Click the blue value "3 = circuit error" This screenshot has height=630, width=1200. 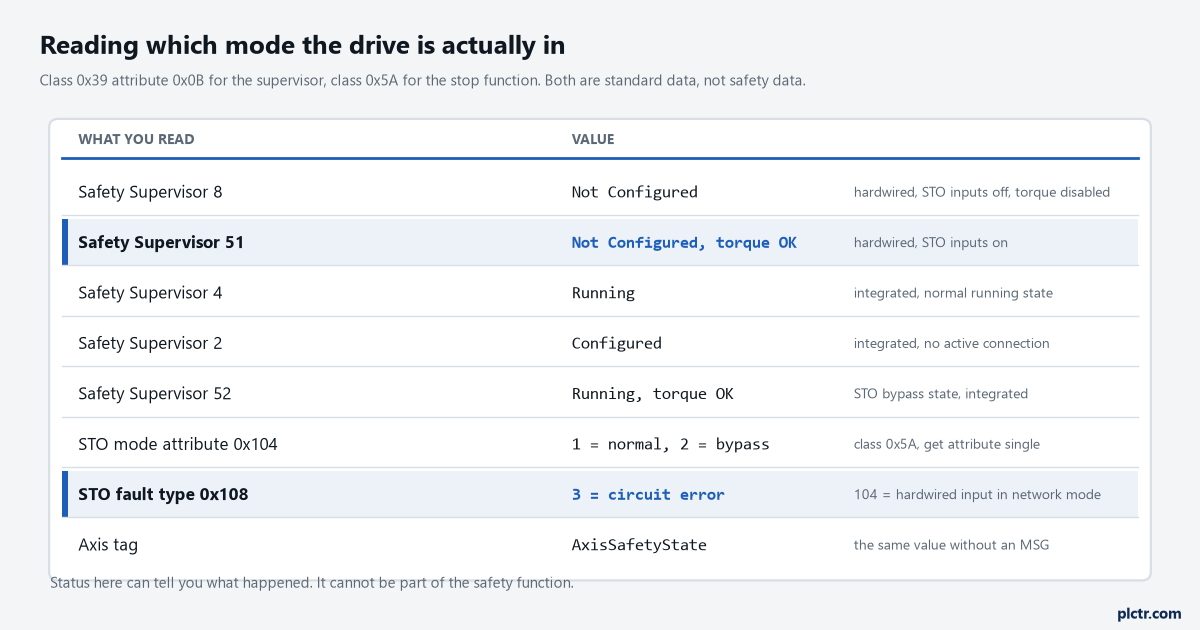click(648, 495)
